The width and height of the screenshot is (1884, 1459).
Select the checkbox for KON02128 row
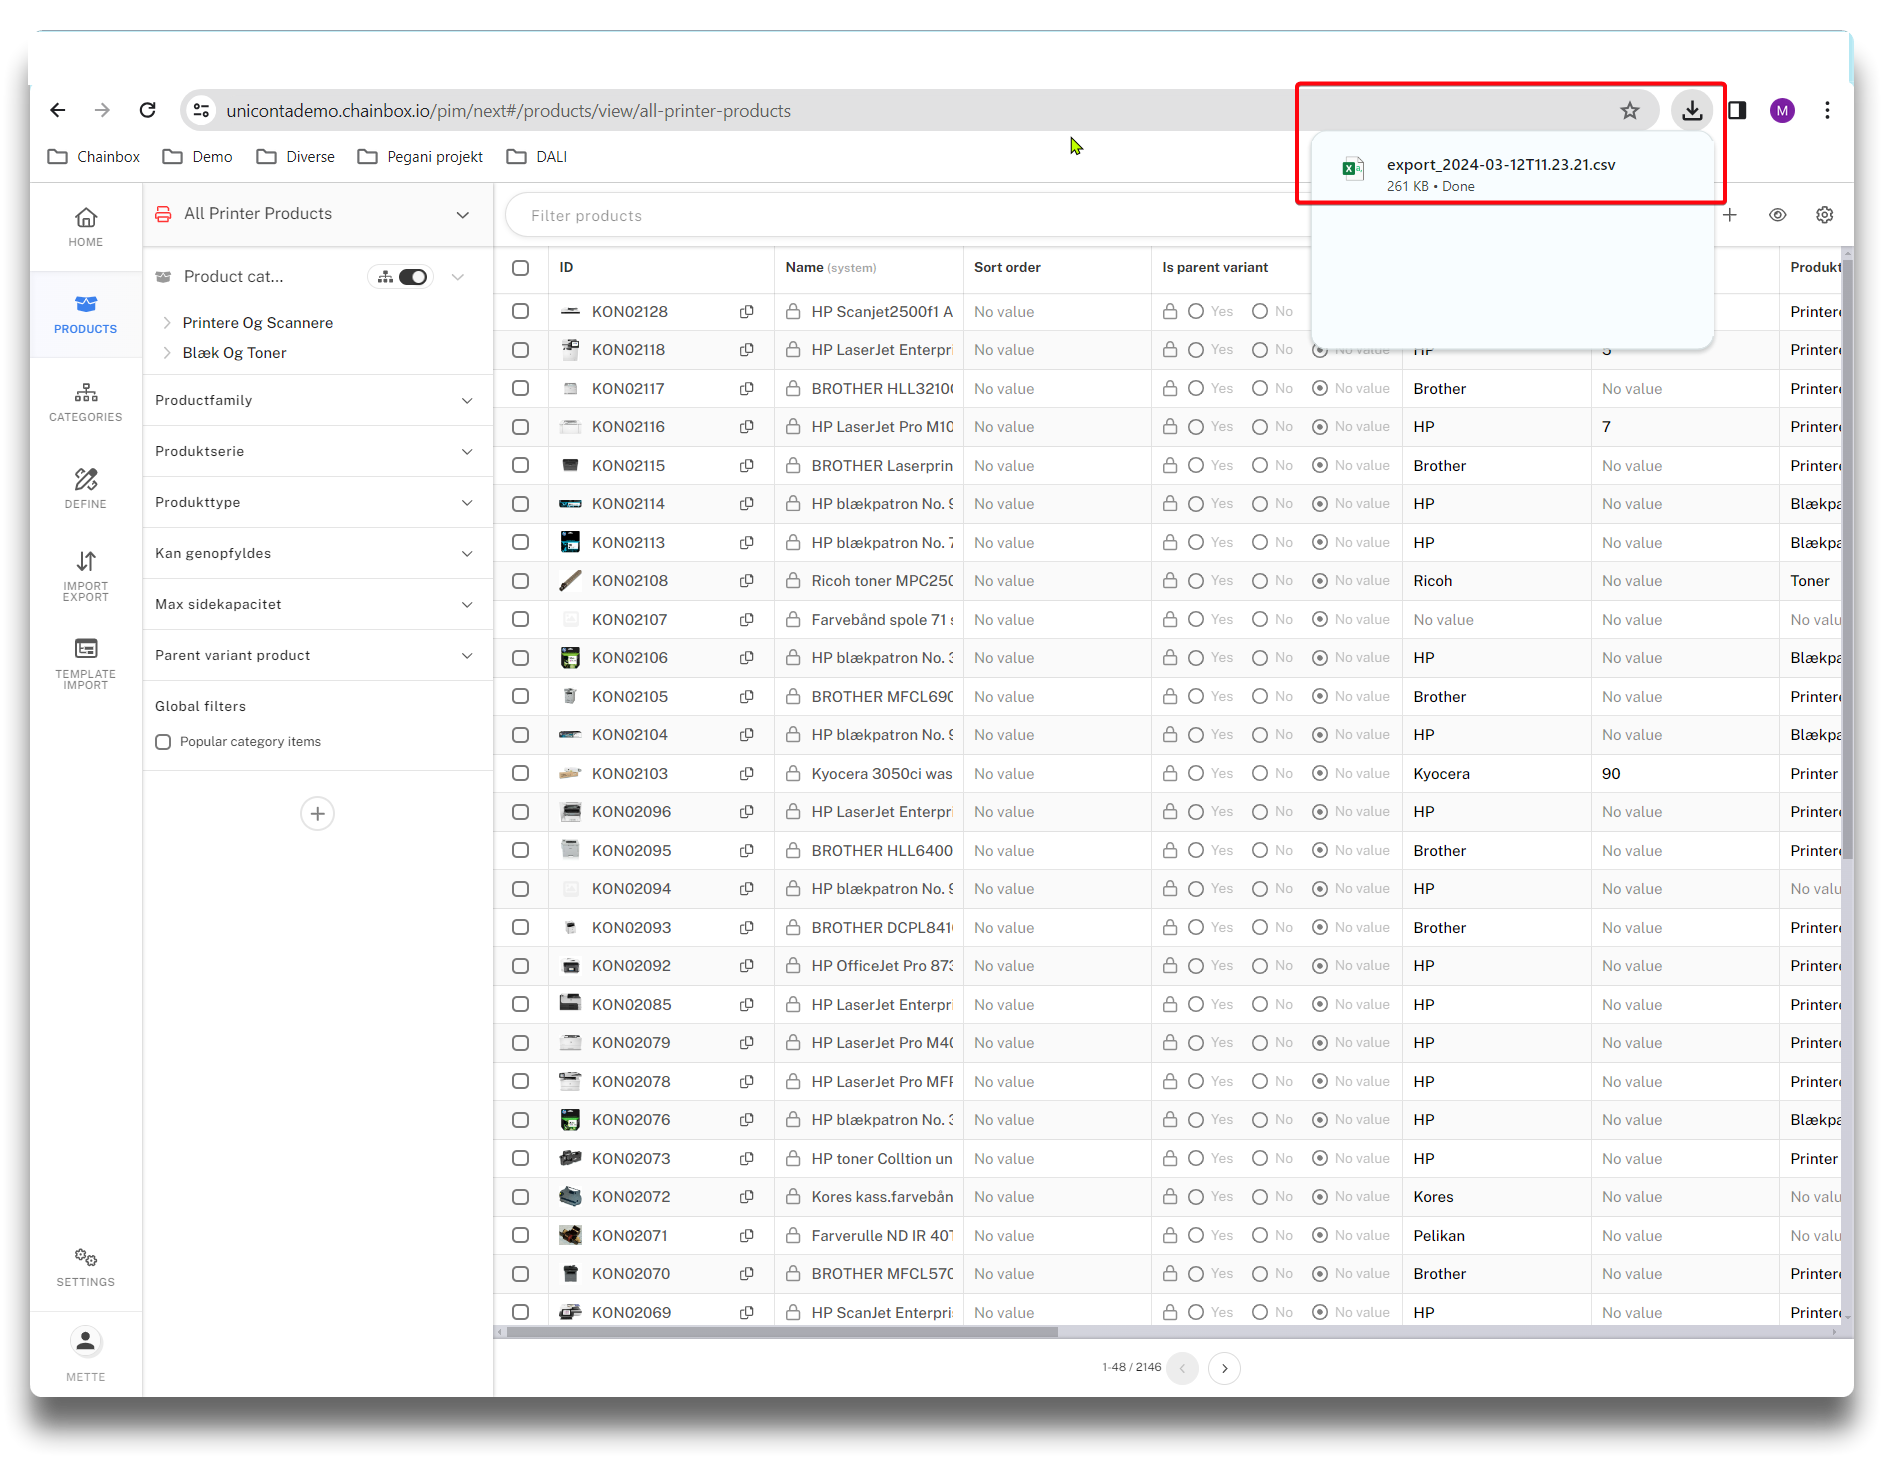pos(520,312)
